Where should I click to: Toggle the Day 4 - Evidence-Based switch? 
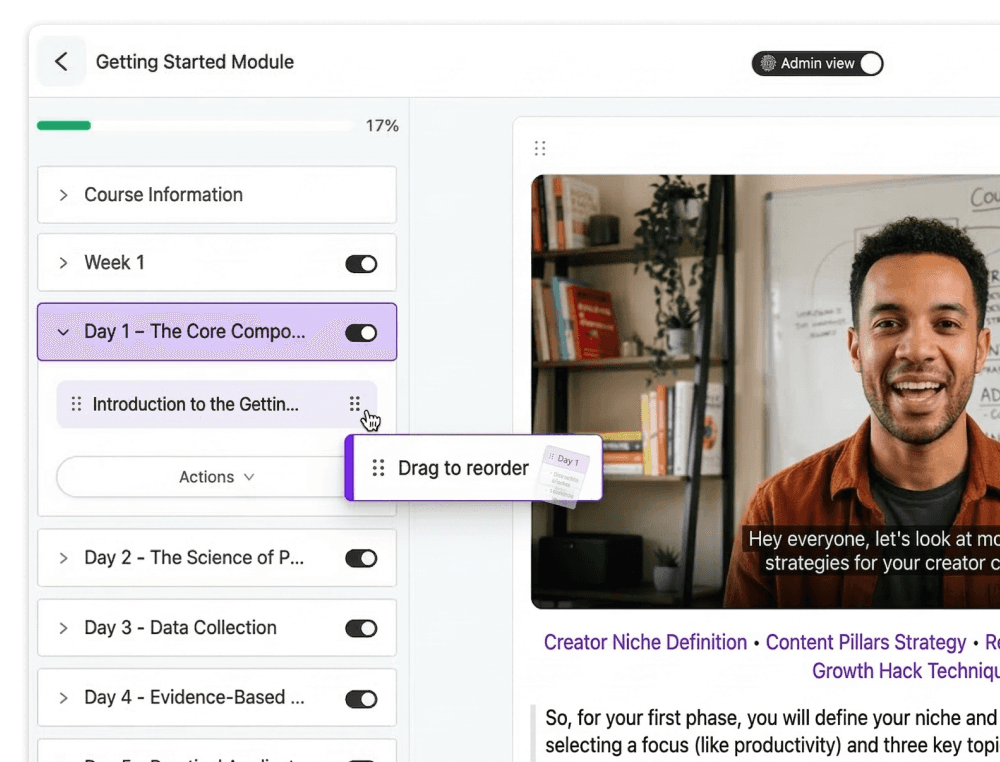[361, 699]
